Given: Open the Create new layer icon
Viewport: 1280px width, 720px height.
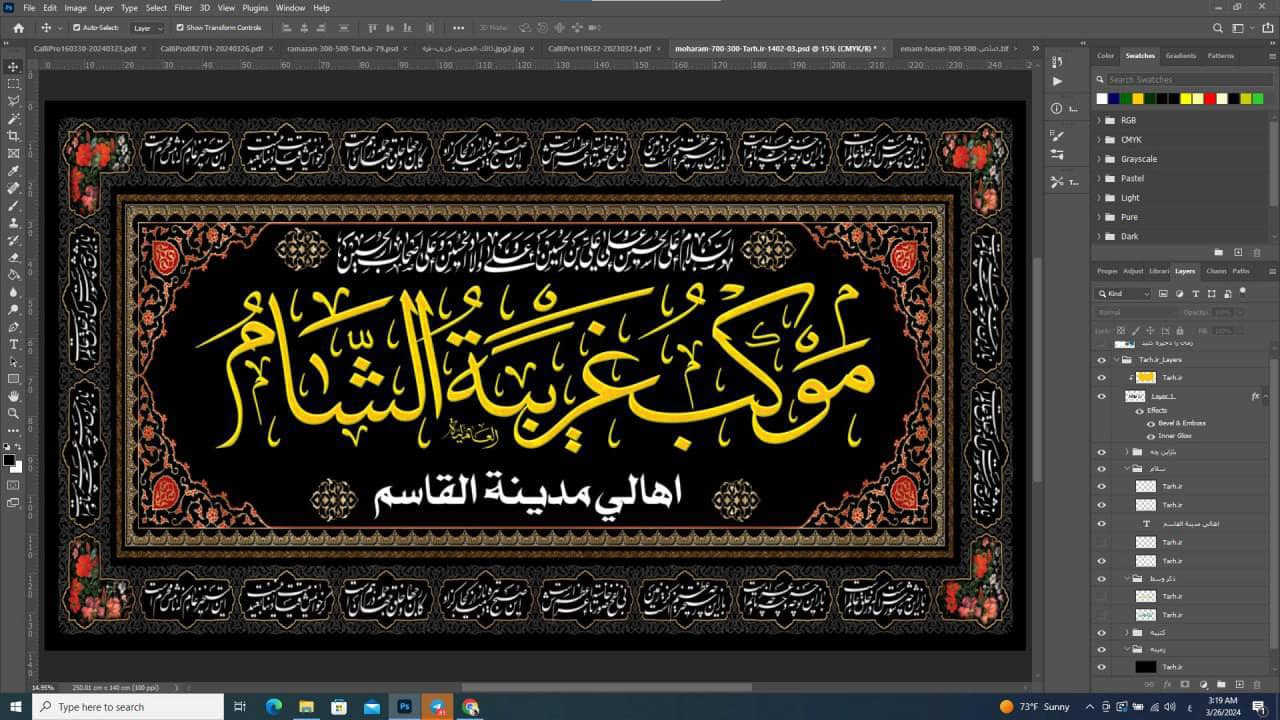Looking at the screenshot, I should click(x=1240, y=685).
